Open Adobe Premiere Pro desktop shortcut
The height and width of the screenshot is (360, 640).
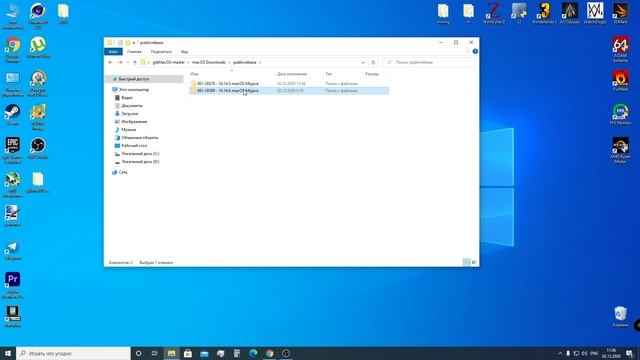pyautogui.click(x=13, y=285)
